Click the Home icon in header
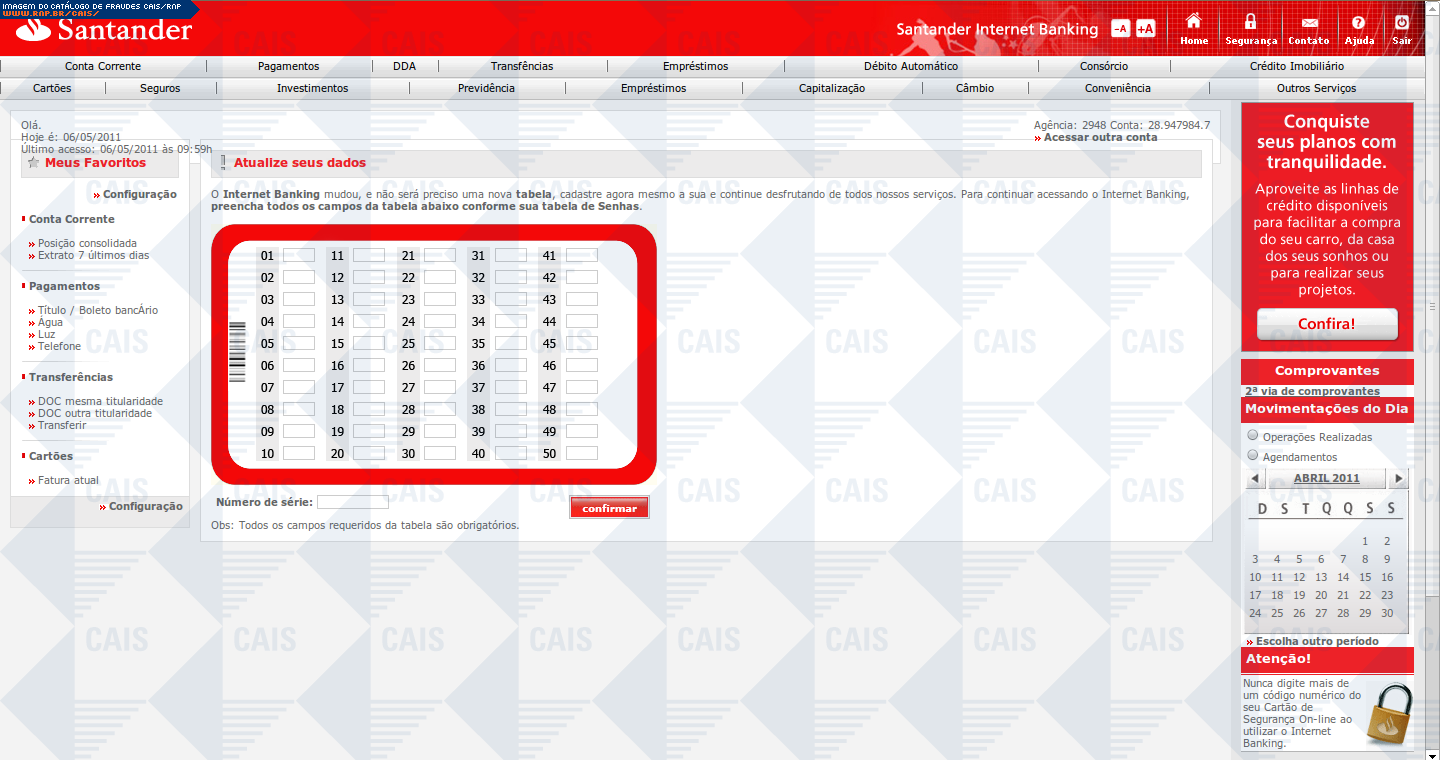This screenshot has height=760, width=1440. click(x=1193, y=23)
